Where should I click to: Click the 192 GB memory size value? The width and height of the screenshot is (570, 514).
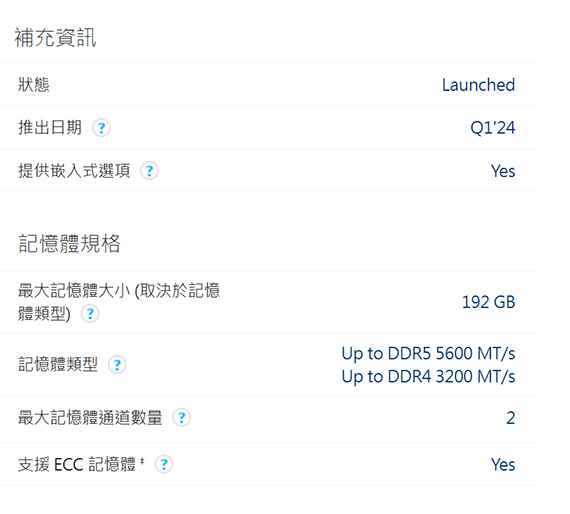489,302
